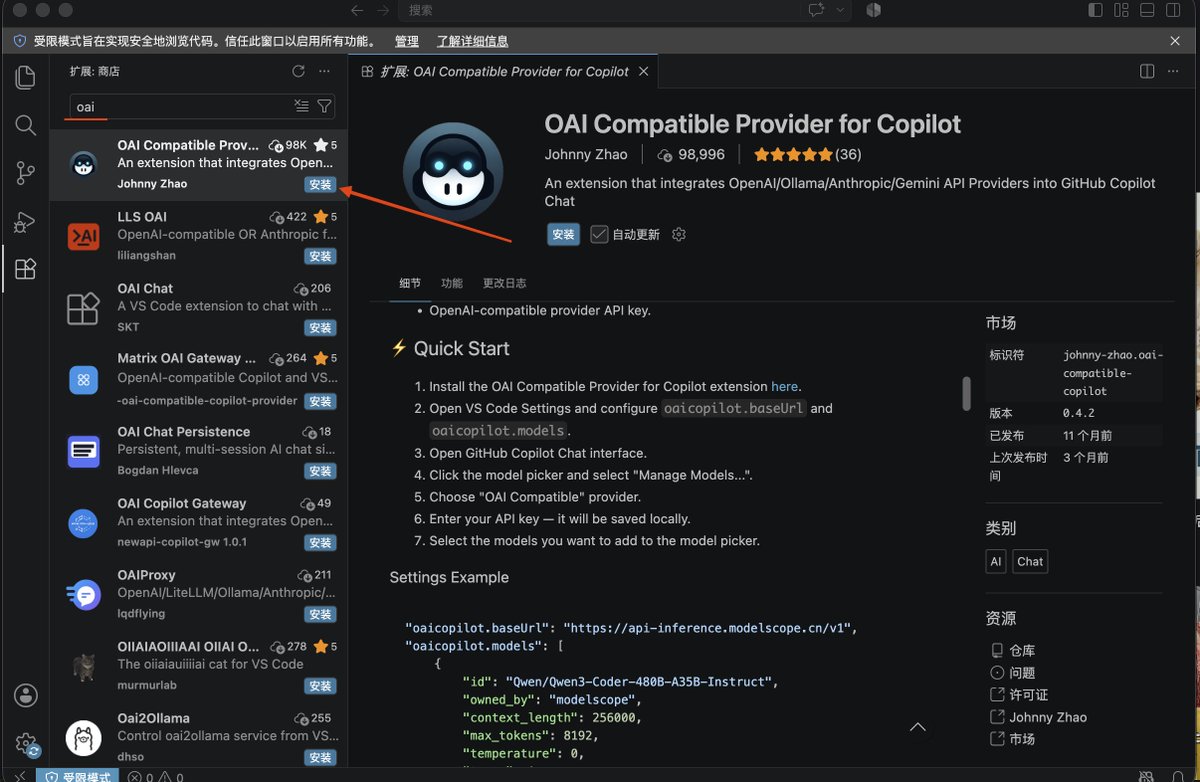Open the Manage gear in activity bar
Viewport: 1200px width, 782px height.
point(26,744)
